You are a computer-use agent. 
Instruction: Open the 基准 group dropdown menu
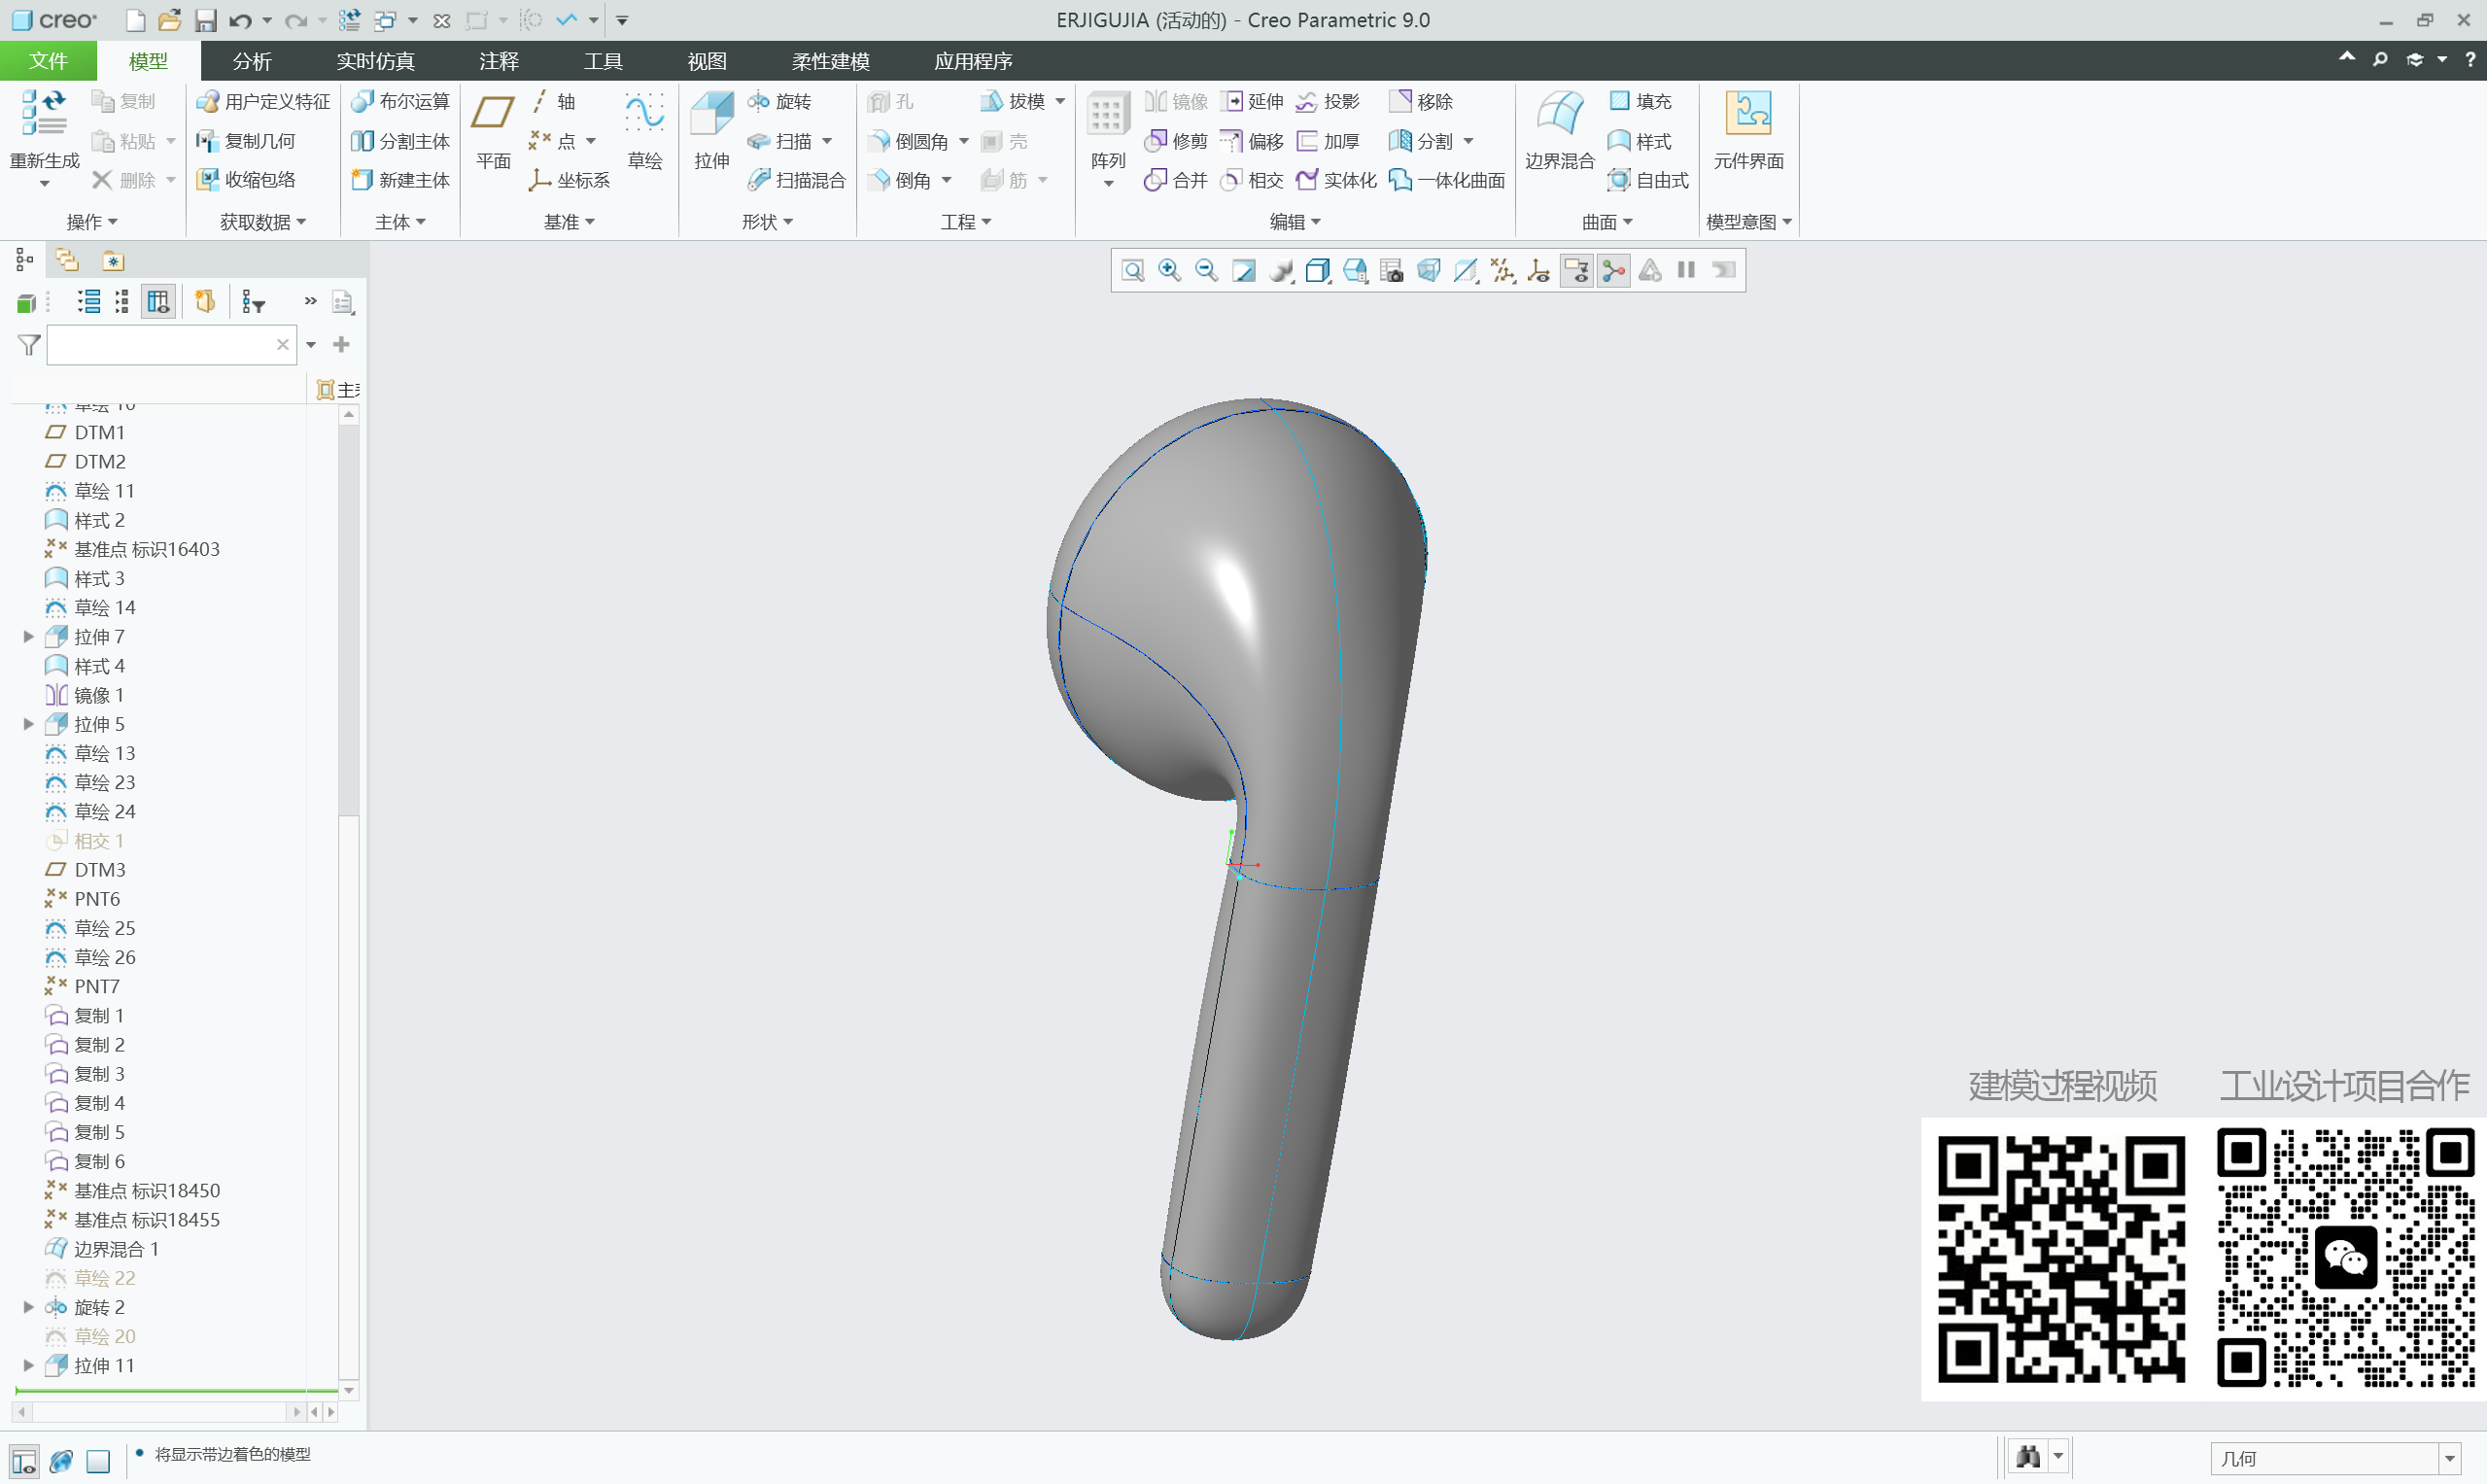click(x=569, y=221)
